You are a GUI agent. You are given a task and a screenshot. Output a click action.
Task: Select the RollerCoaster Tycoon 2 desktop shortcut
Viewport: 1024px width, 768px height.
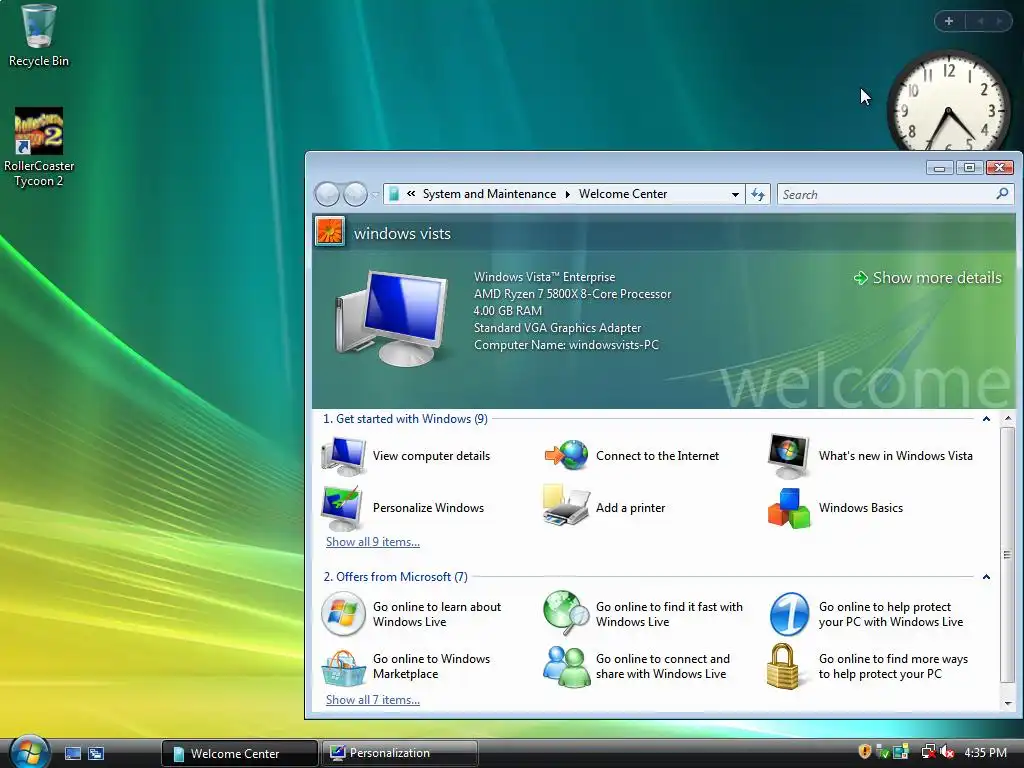(x=39, y=148)
